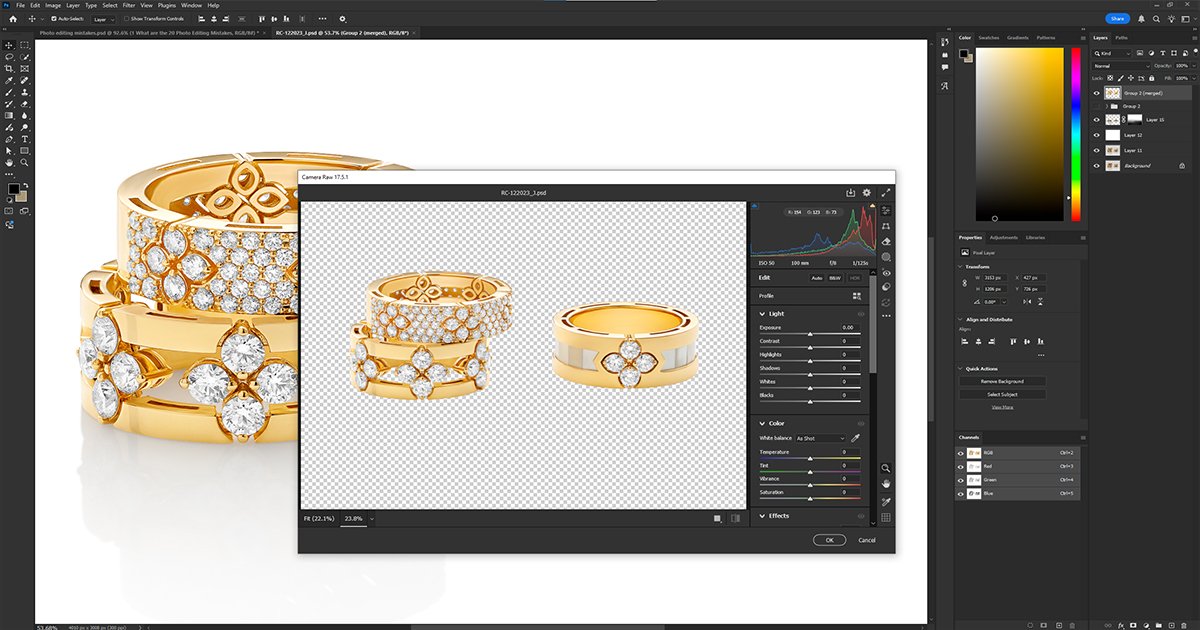The image size is (1200, 630).
Task: Click the White Balance eyedropper in Camera Raw
Action: pyautogui.click(x=855, y=438)
